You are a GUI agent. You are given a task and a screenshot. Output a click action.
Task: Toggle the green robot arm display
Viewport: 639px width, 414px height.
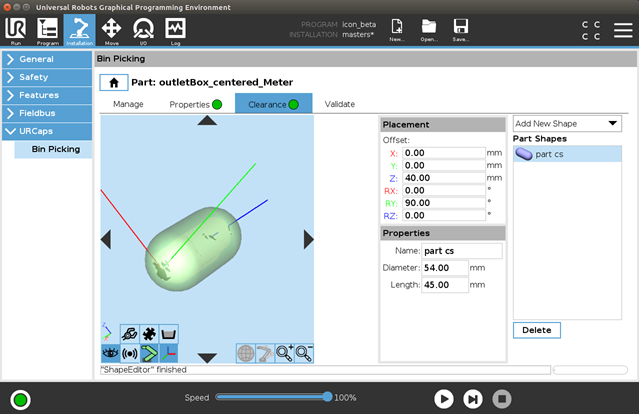click(149, 353)
